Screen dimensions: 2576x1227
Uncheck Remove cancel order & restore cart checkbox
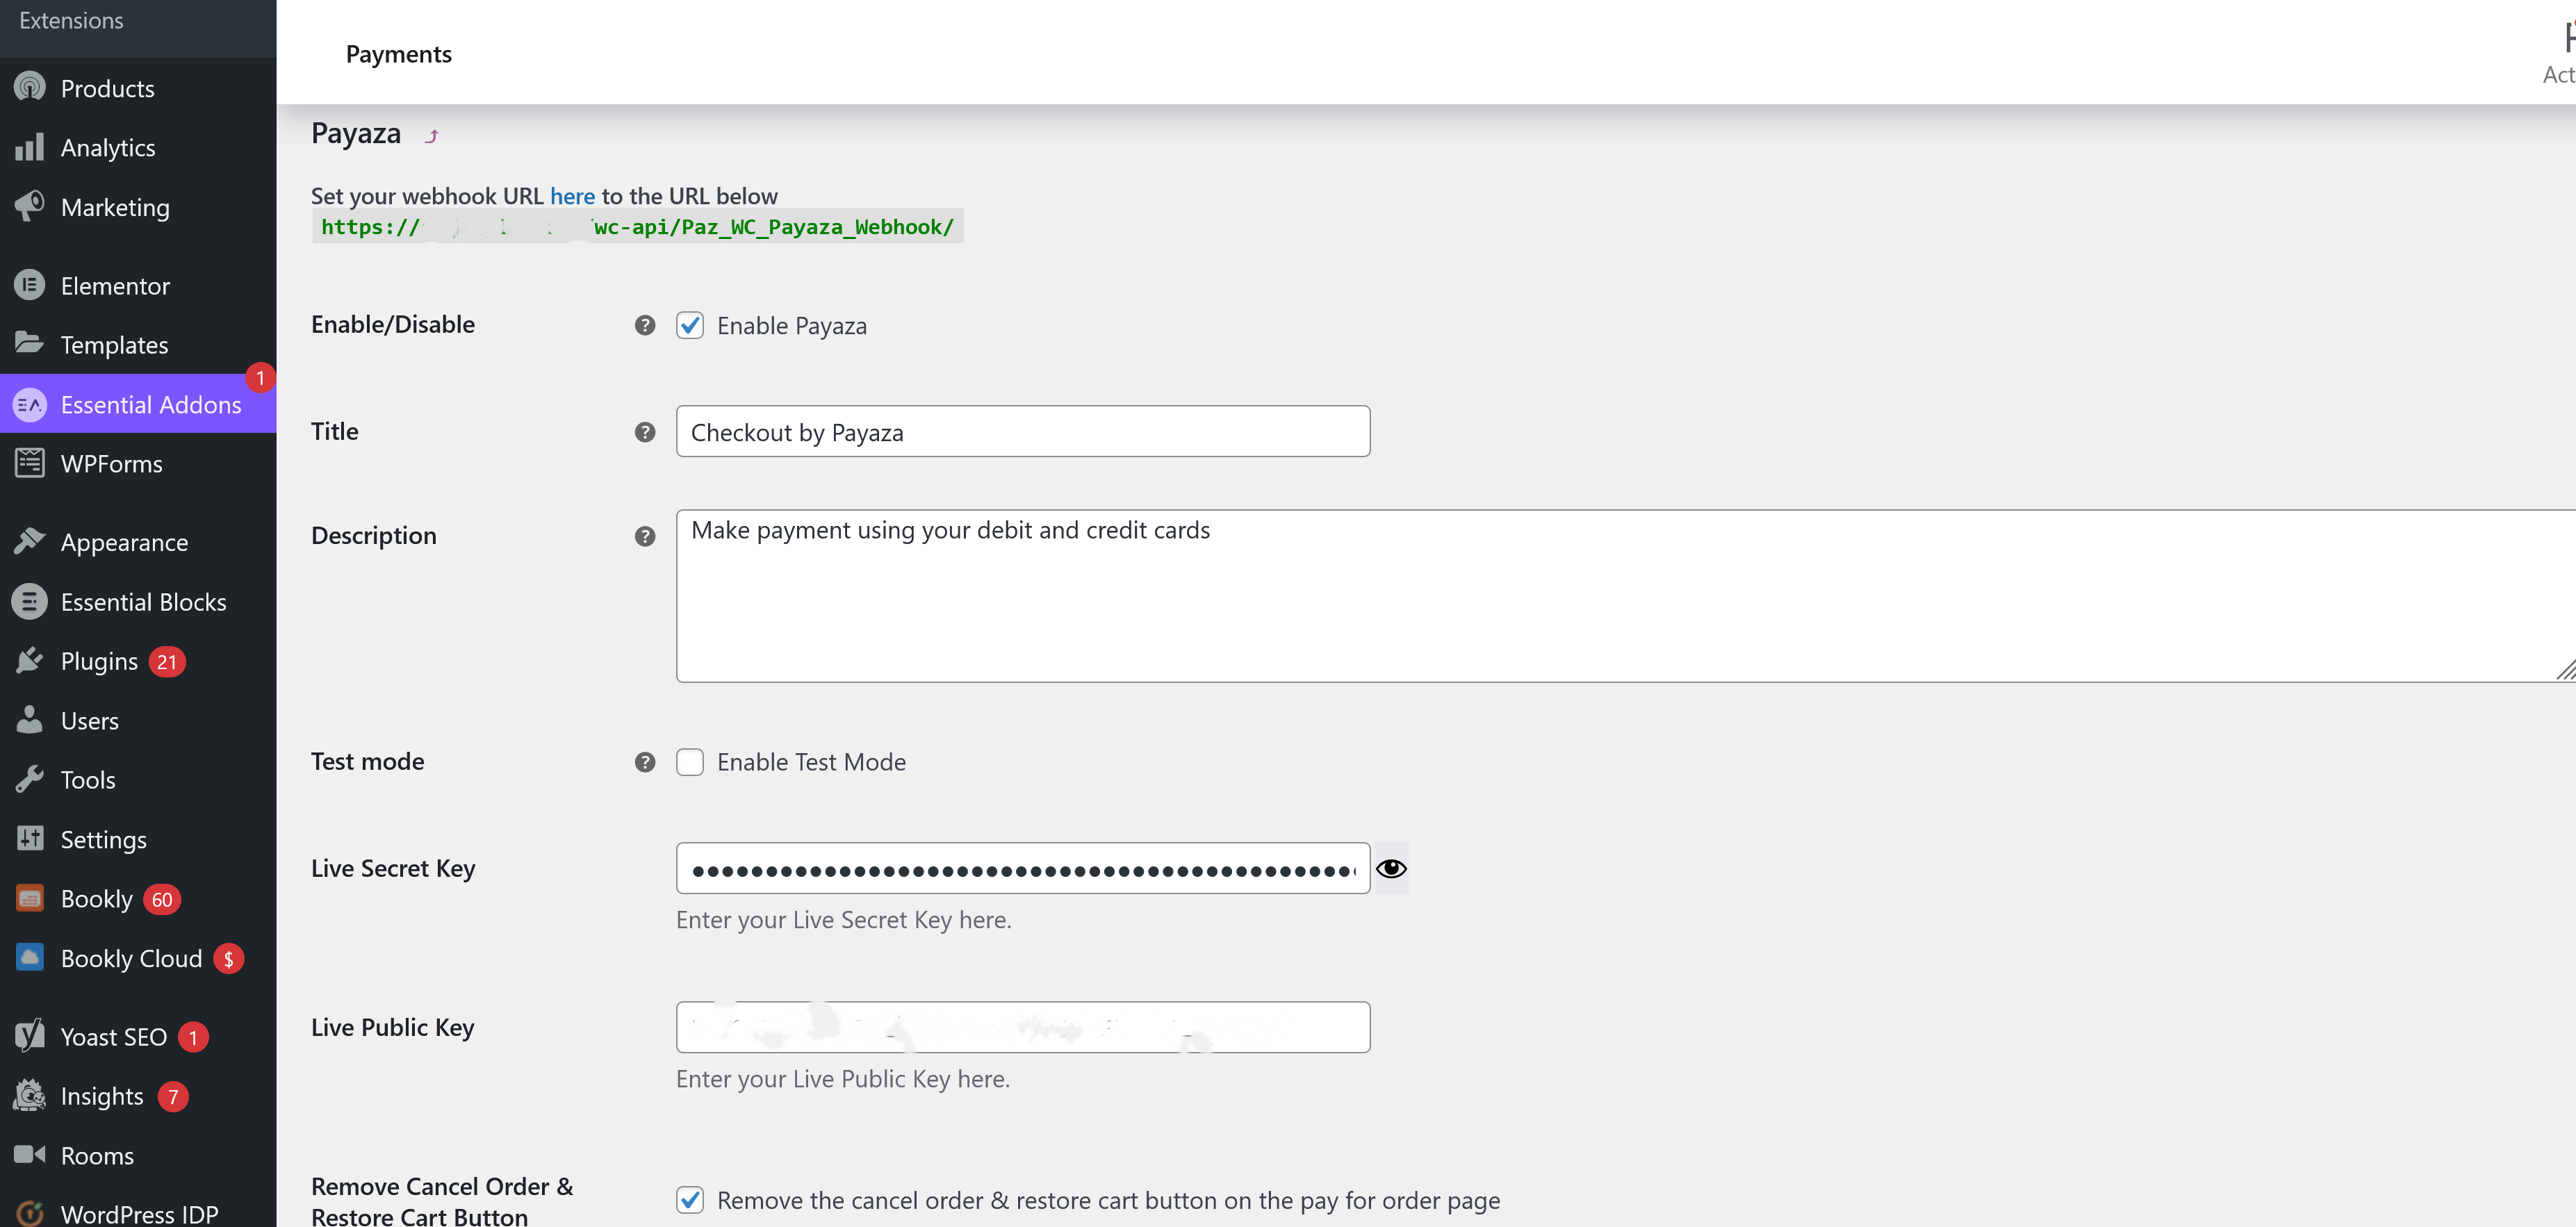point(690,1200)
